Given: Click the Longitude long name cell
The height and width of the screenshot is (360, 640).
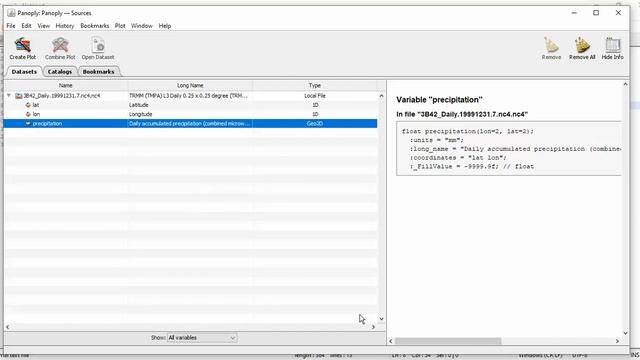Looking at the screenshot, I should click(140, 114).
